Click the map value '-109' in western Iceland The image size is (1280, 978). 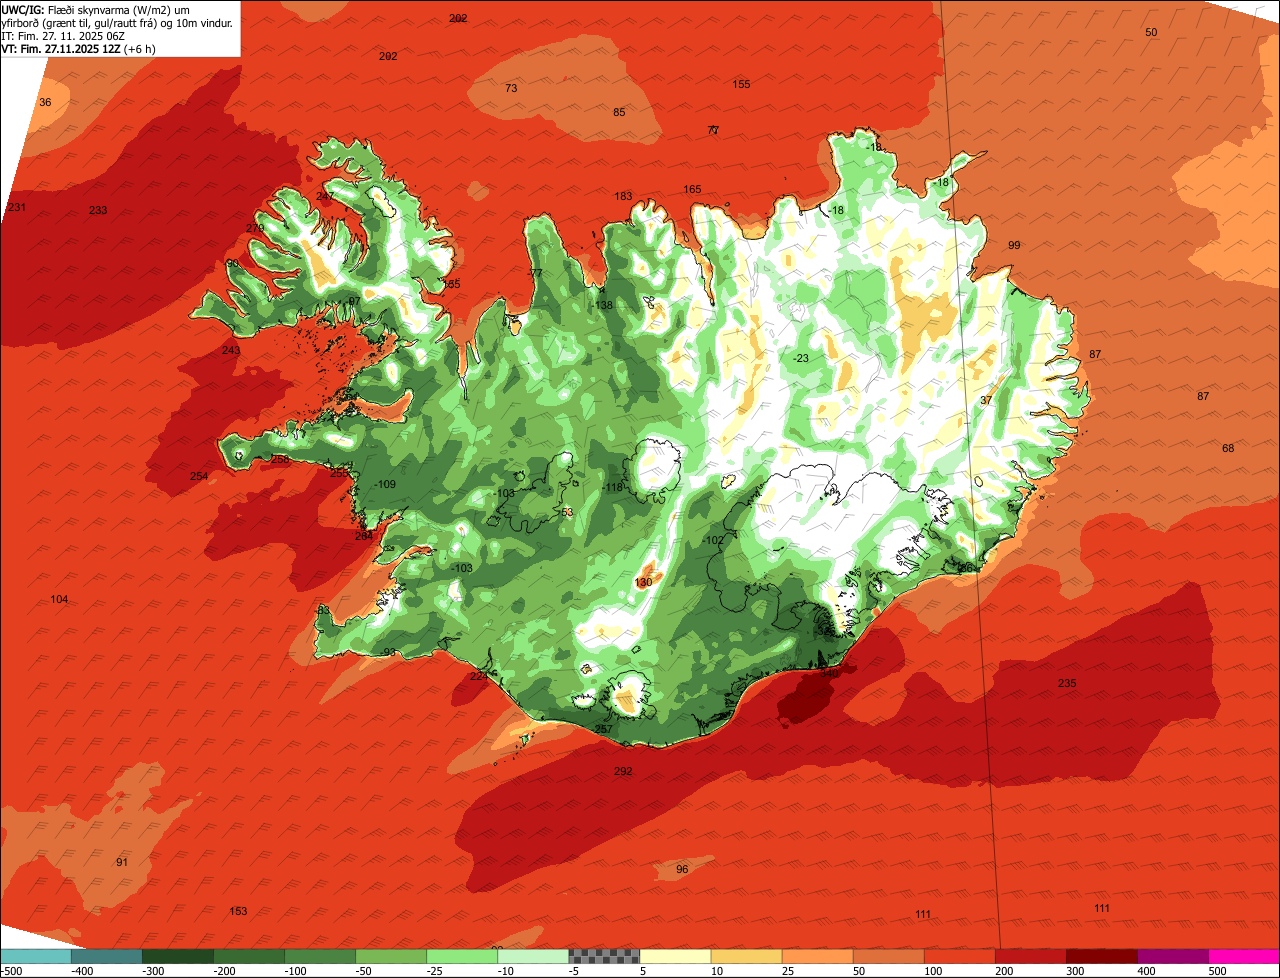click(x=385, y=484)
